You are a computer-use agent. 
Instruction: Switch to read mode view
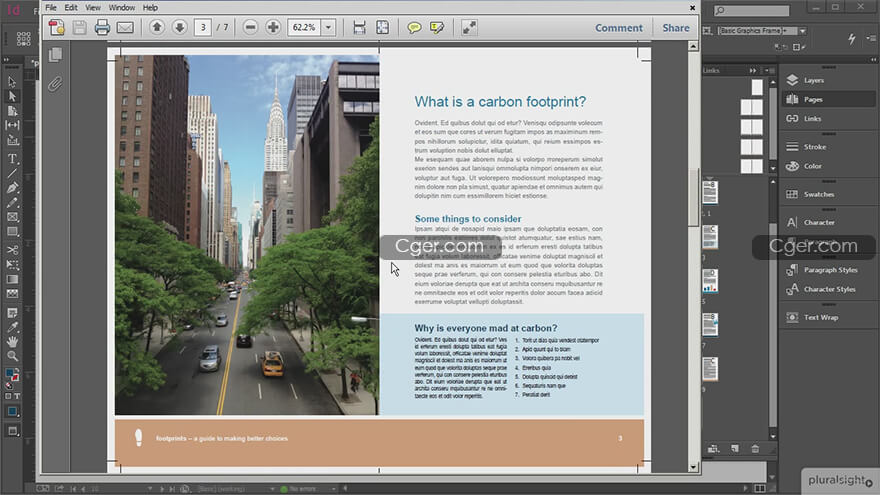(x=469, y=28)
